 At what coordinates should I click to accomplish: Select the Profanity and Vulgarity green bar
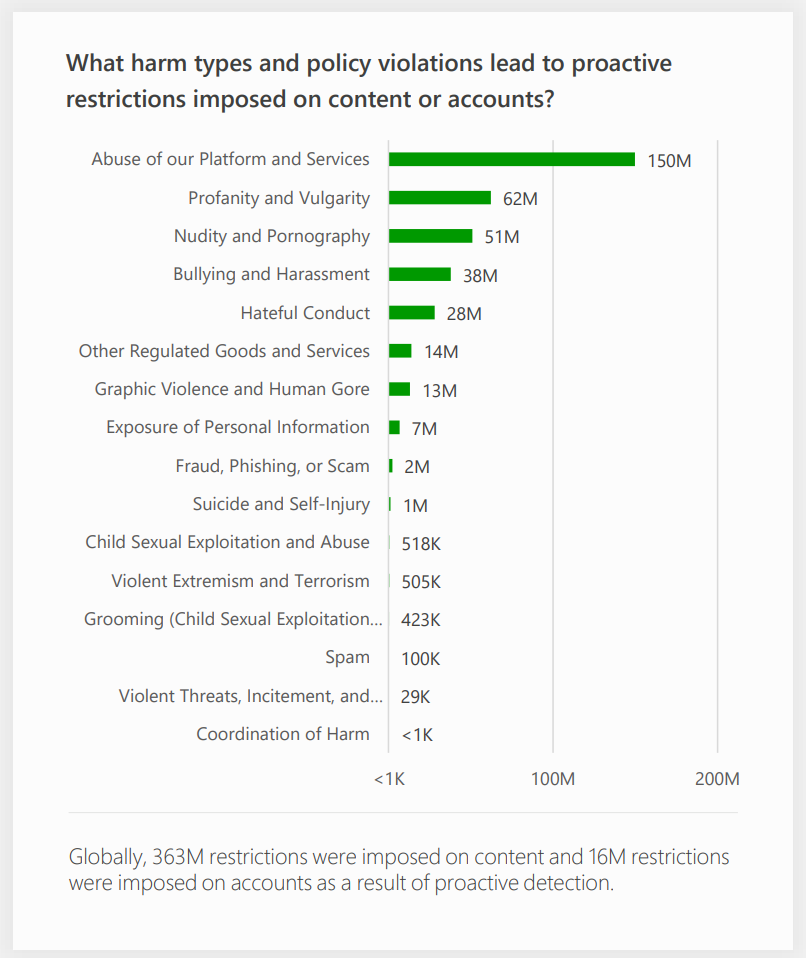[x=439, y=198]
